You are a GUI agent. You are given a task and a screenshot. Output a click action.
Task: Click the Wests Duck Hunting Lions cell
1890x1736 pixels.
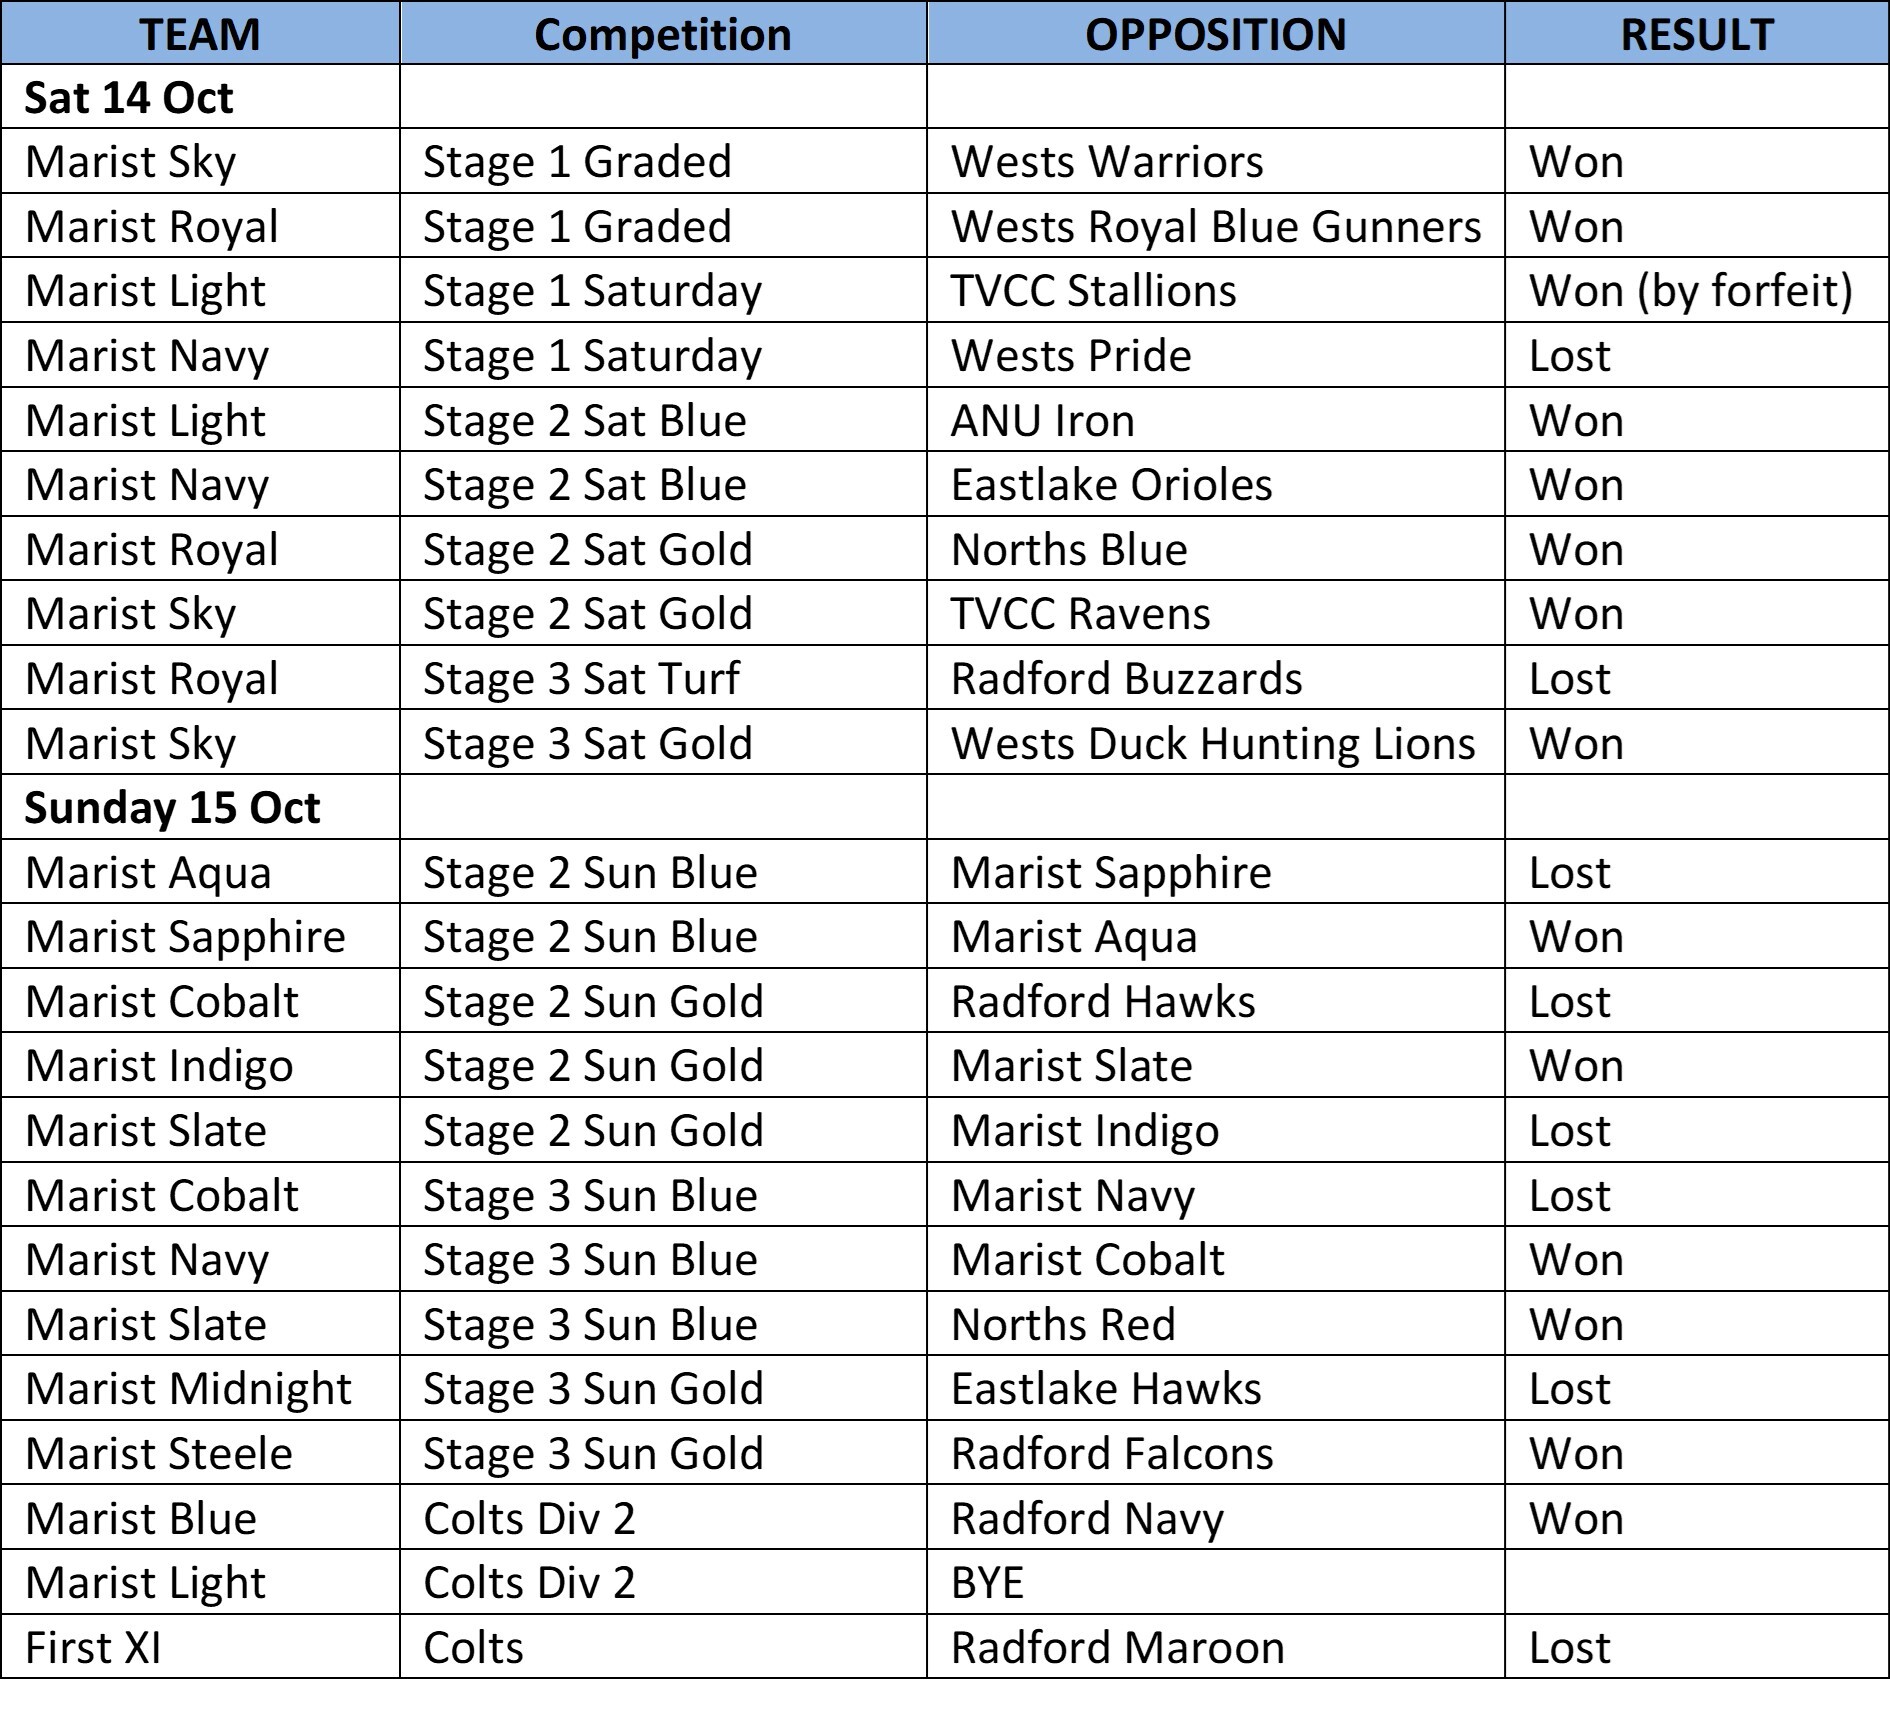click(x=1212, y=744)
